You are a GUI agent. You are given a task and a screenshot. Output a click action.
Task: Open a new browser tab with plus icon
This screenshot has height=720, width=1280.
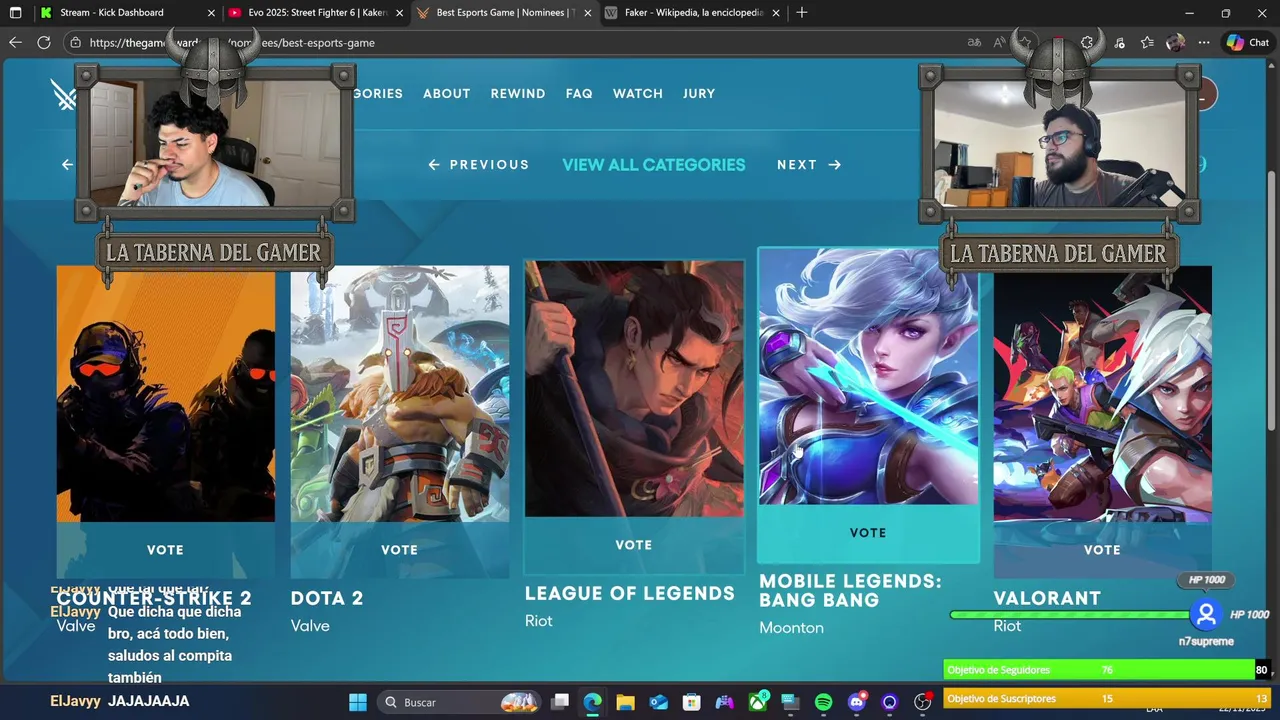point(802,13)
